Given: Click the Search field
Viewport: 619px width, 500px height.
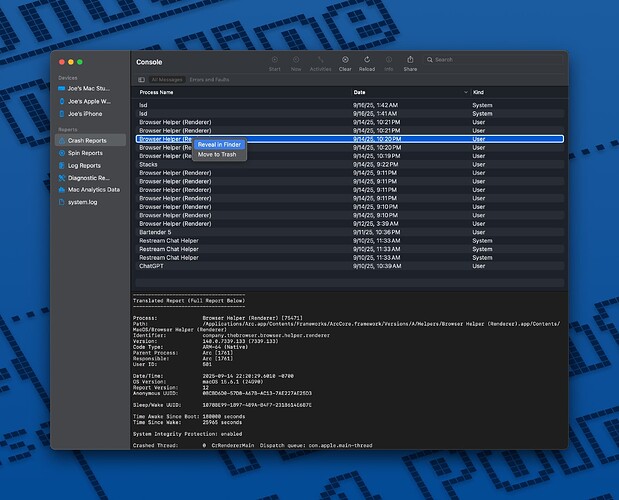Looking at the screenshot, I should (x=480, y=60).
